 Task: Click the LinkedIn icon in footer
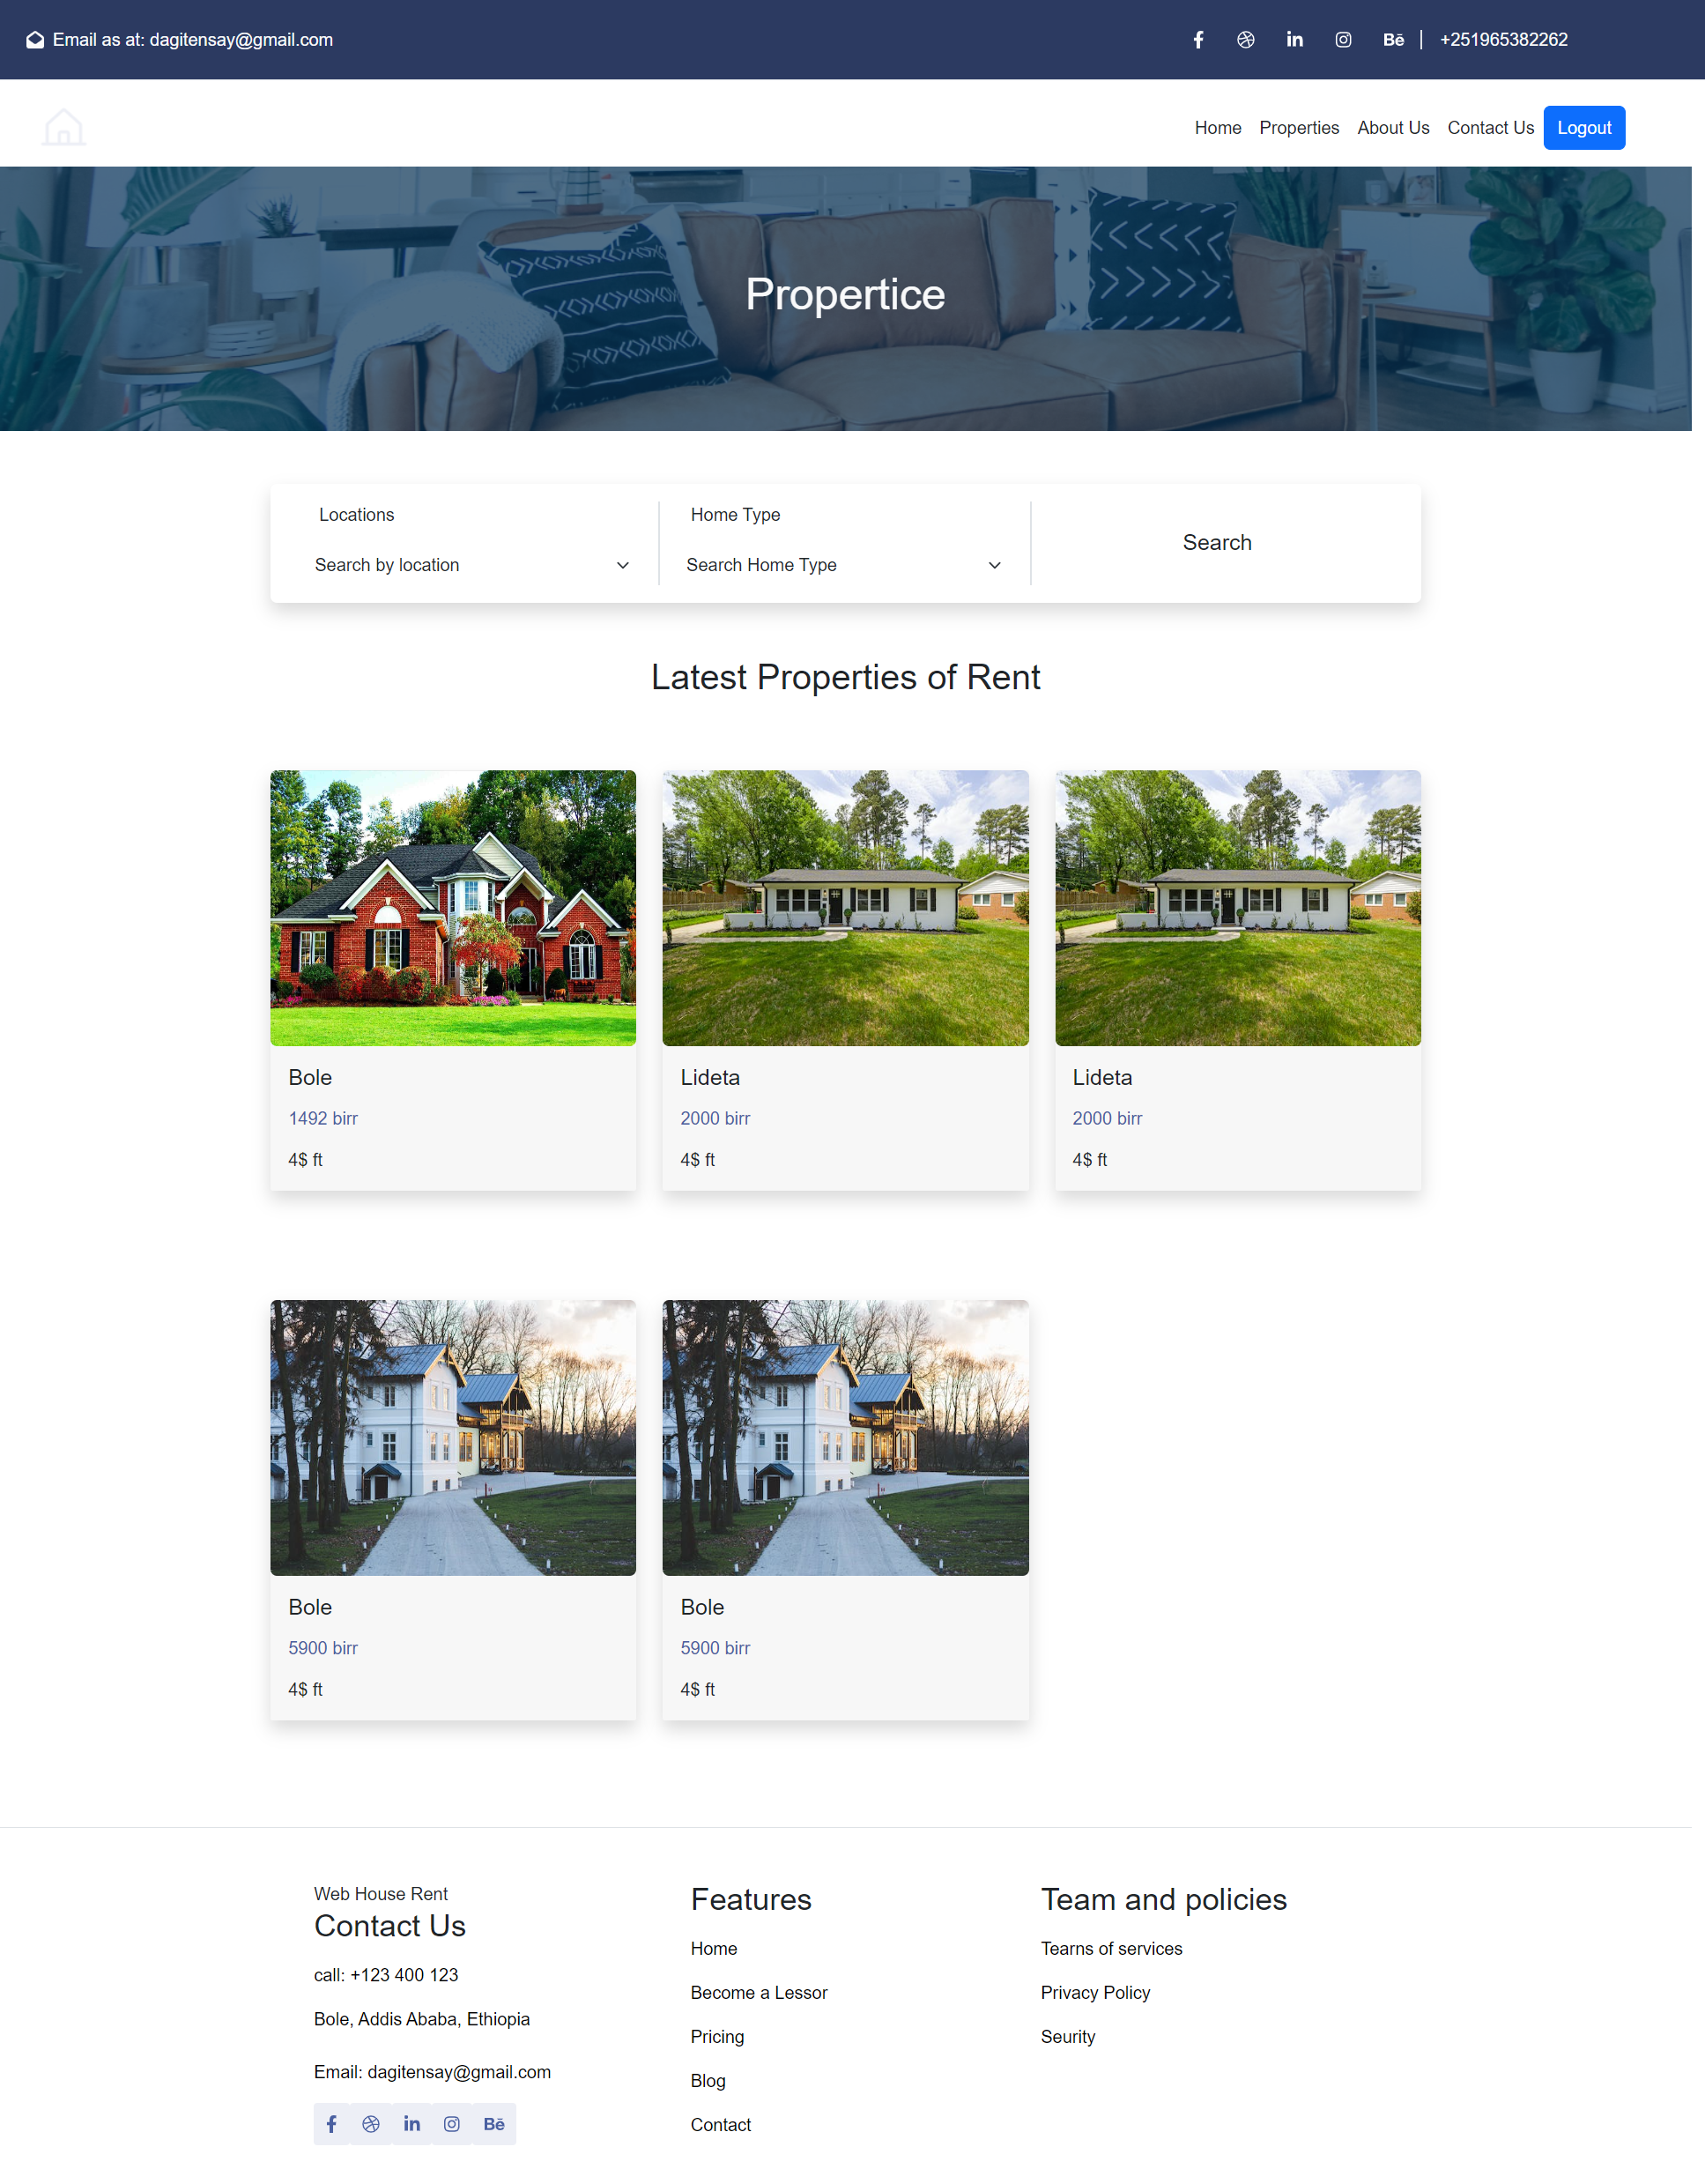[x=410, y=2124]
